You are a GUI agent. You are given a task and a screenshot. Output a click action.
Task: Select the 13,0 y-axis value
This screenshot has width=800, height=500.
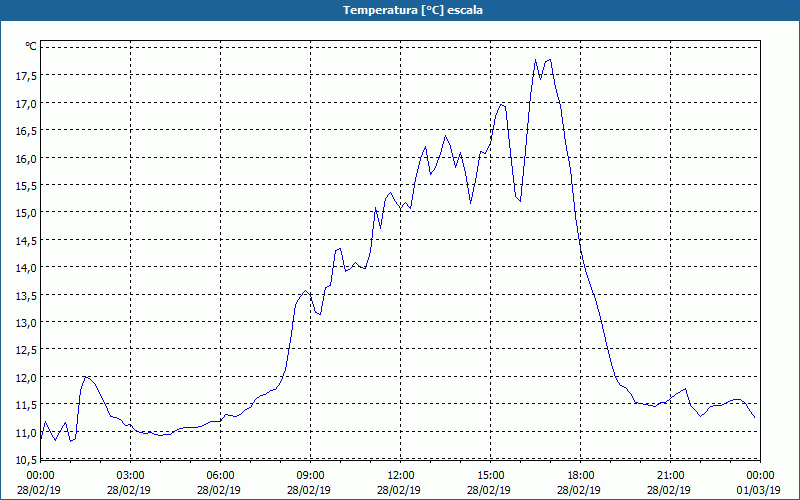click(26, 322)
